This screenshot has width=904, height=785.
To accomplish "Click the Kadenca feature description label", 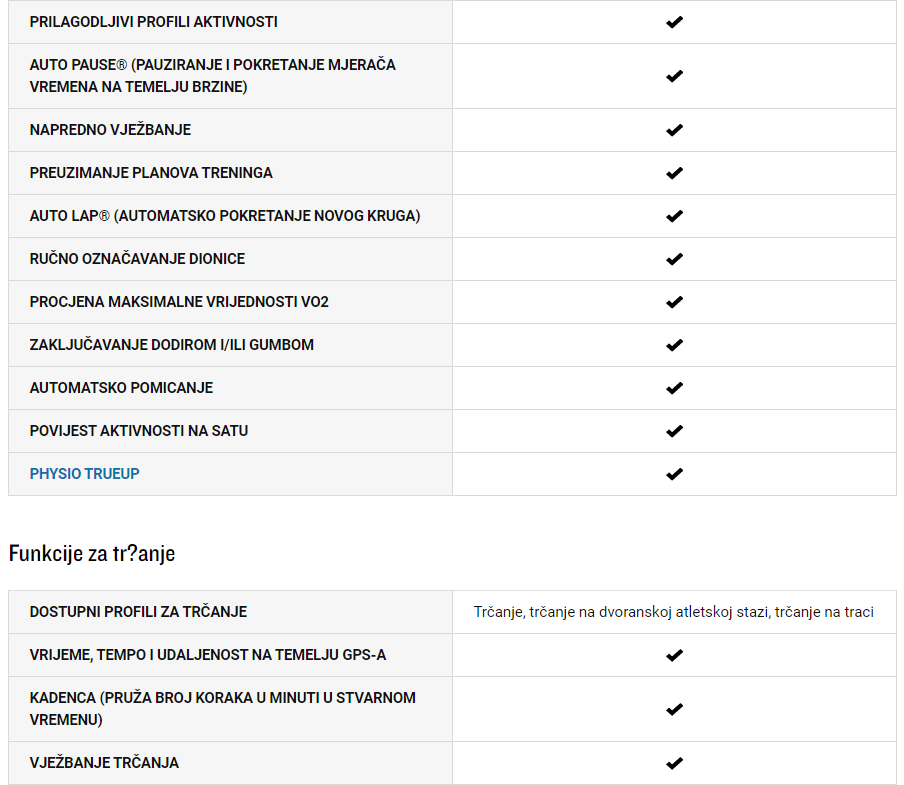I will [222, 709].
